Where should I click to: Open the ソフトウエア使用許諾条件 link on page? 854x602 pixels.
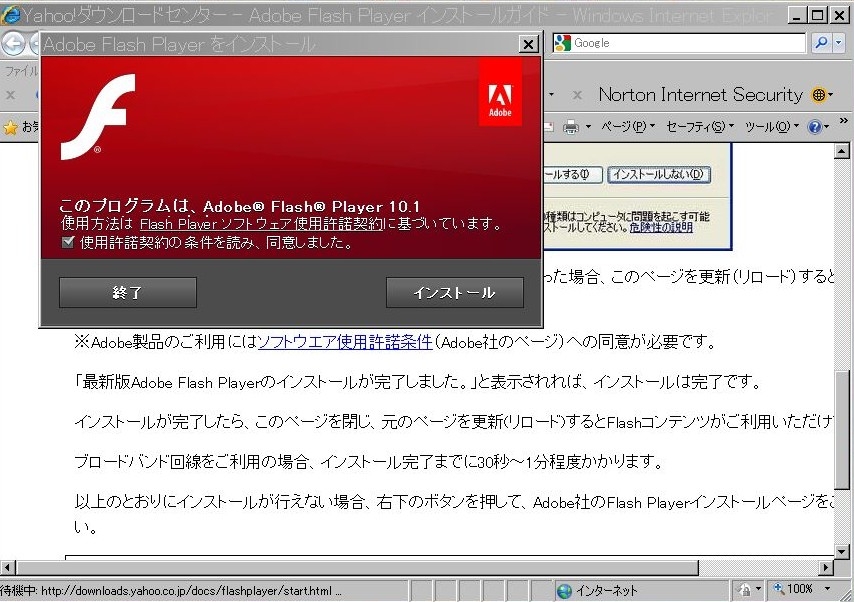pyautogui.click(x=345, y=342)
